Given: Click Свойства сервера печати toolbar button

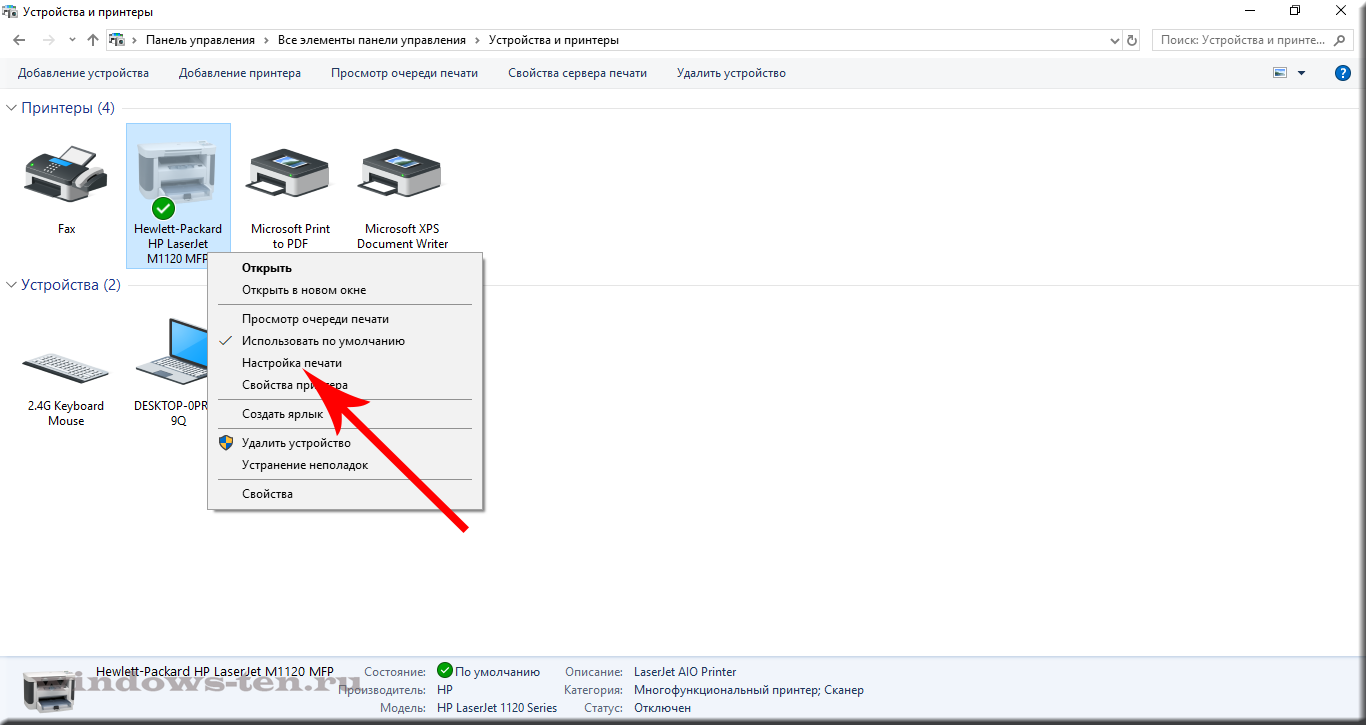Looking at the screenshot, I should click(x=577, y=73).
